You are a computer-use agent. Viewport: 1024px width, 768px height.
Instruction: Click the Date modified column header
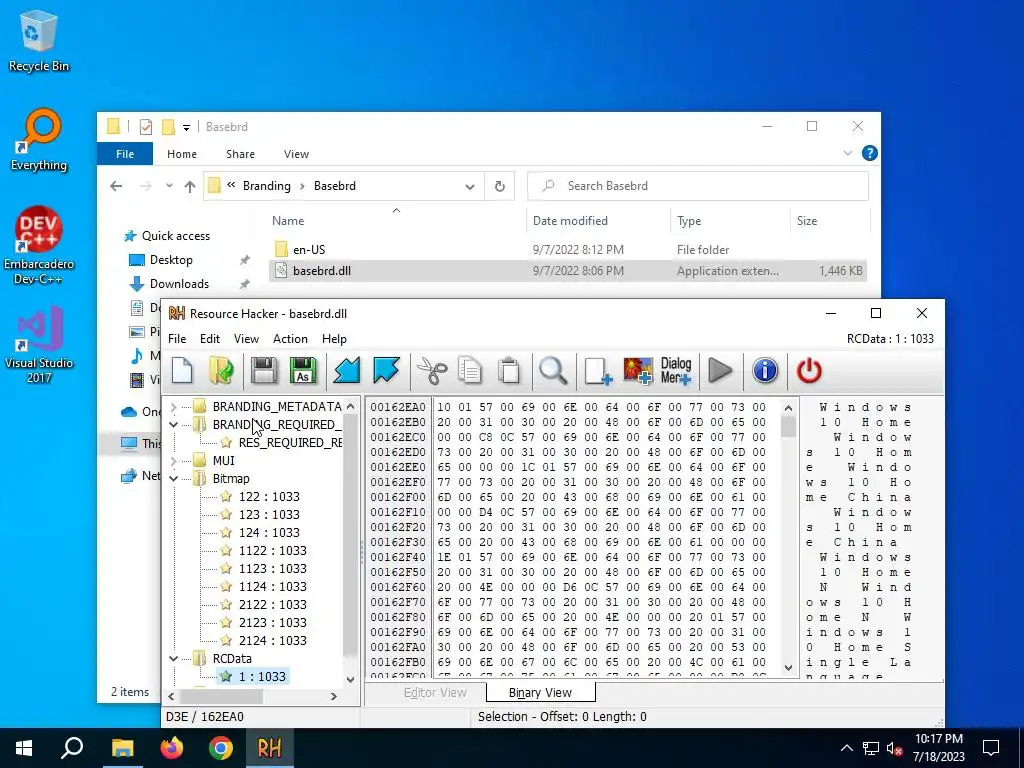(570, 221)
